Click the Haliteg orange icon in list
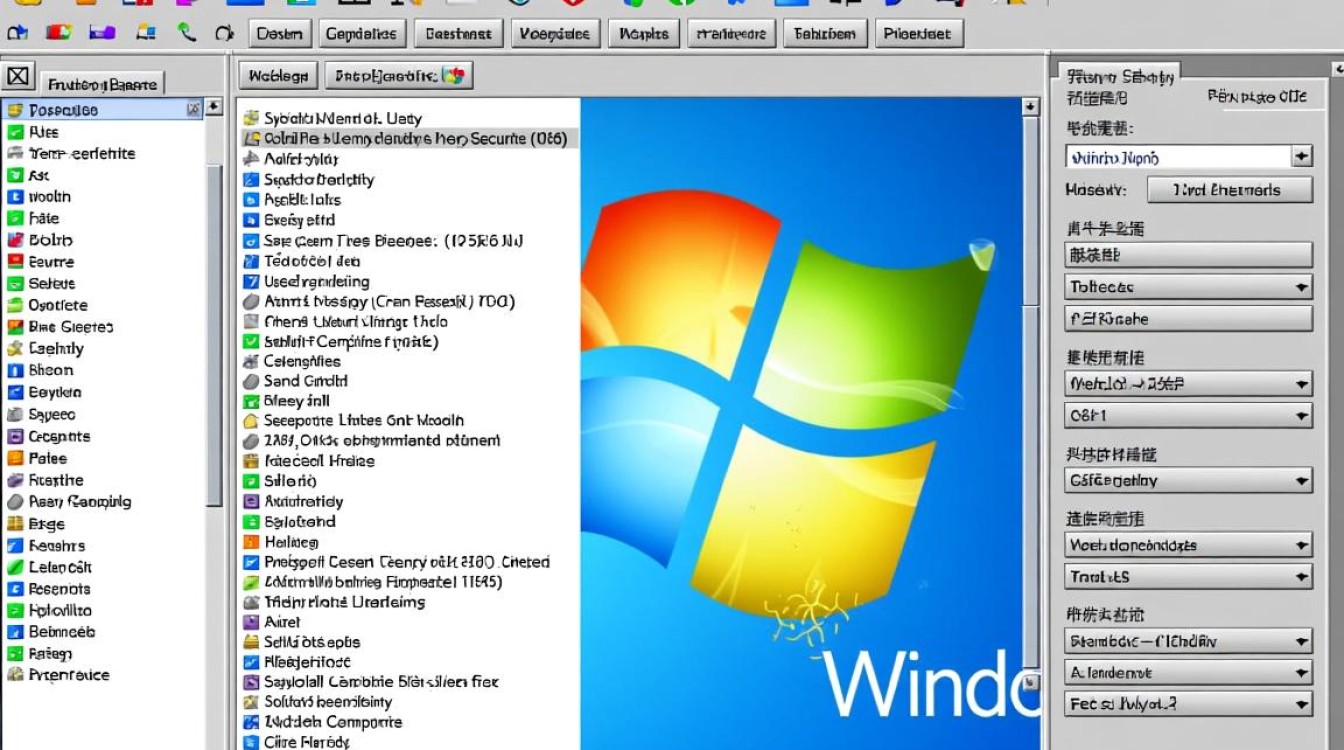 pyautogui.click(x=252, y=542)
